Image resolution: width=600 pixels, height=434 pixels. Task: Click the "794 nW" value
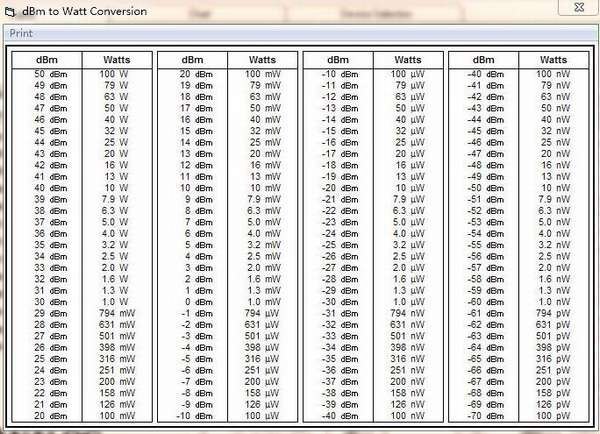coord(408,313)
